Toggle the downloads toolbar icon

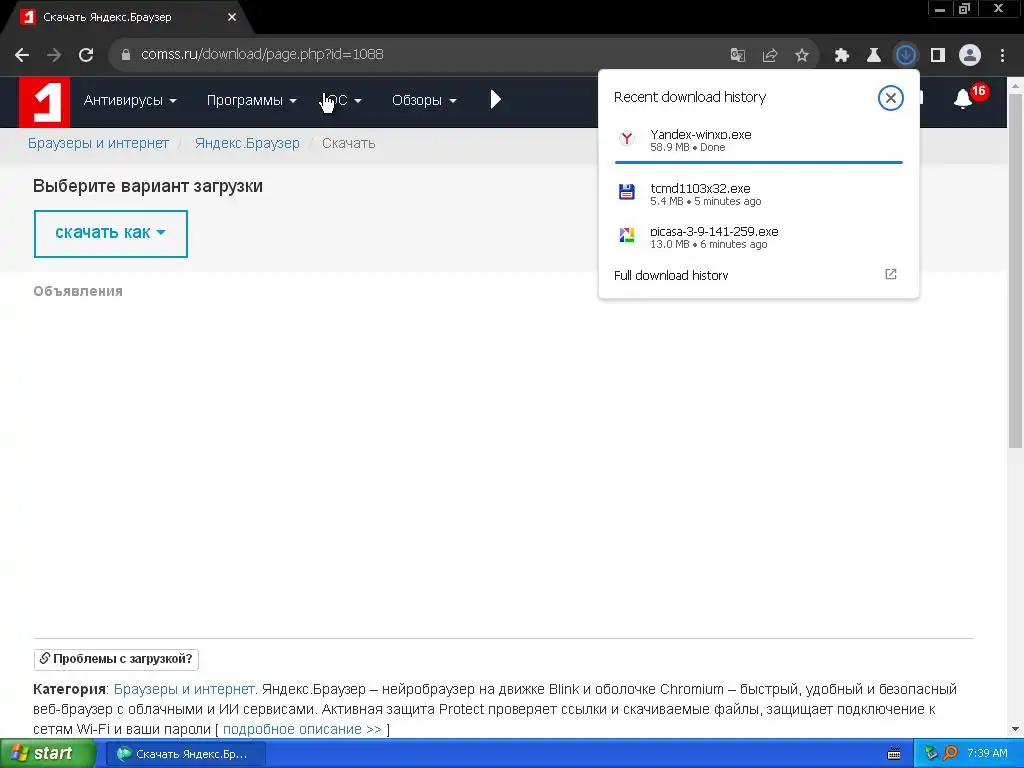906,55
